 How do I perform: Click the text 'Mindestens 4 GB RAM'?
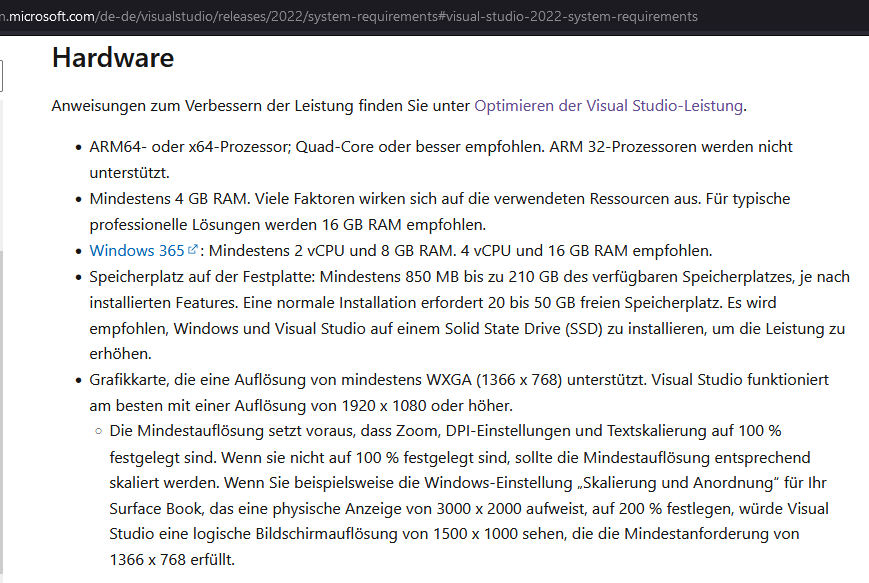click(169, 199)
